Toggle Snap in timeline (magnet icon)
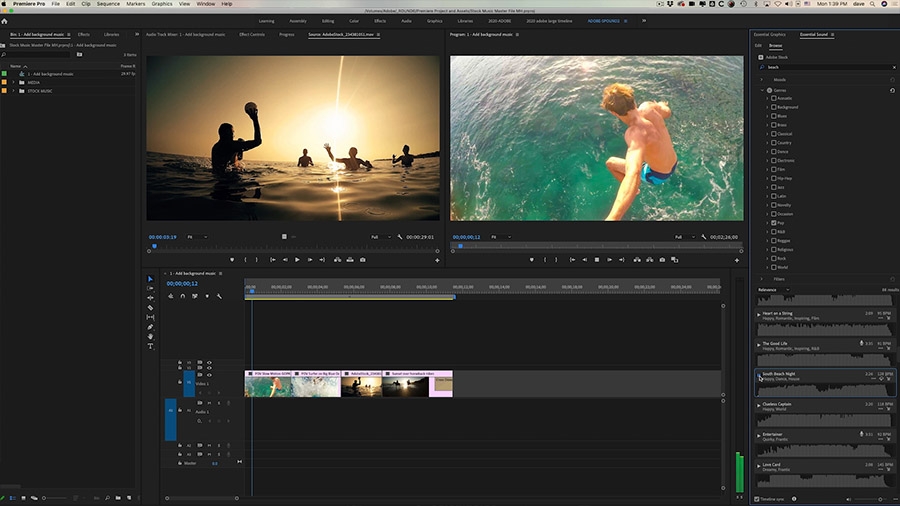Viewport: 900px width, 506px height. tap(183, 296)
